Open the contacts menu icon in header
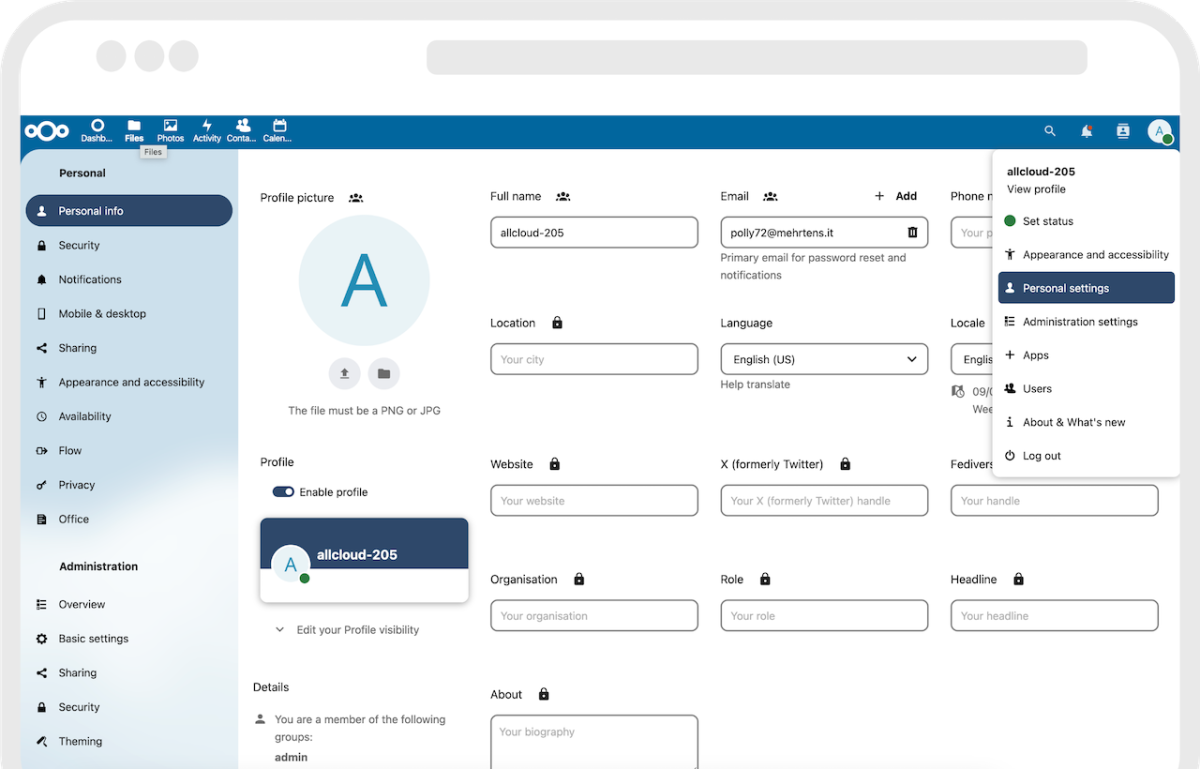1200x769 pixels. [x=1123, y=131]
